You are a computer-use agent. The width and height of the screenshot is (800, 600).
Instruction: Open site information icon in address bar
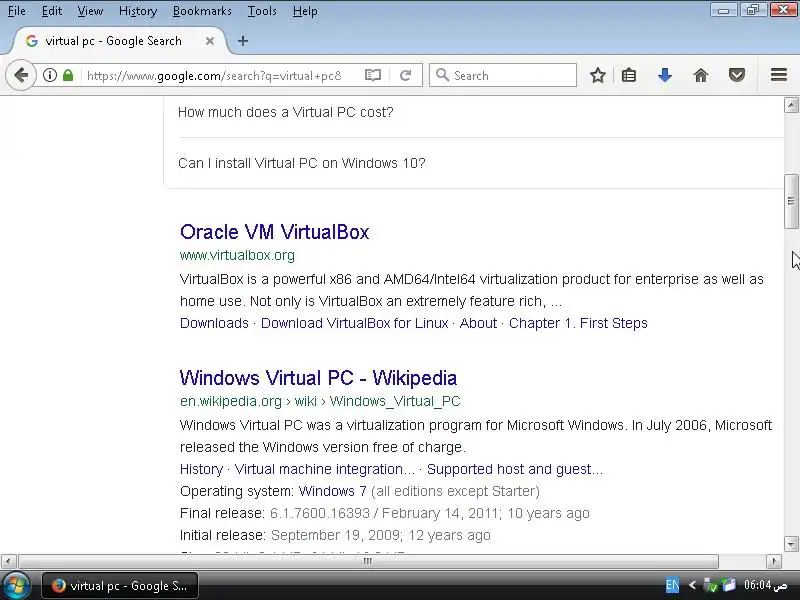(x=49, y=76)
